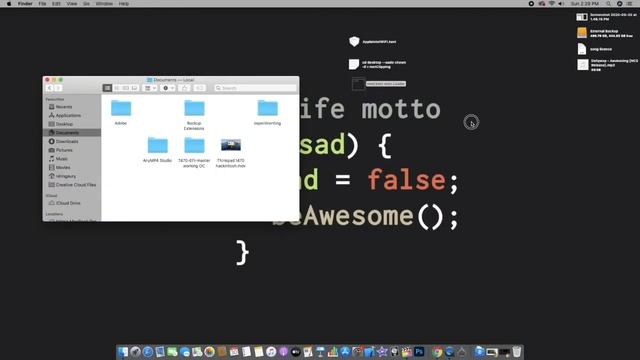640x360 pixels.
Task: Open Podcasts from the Dock
Action: [283, 352]
